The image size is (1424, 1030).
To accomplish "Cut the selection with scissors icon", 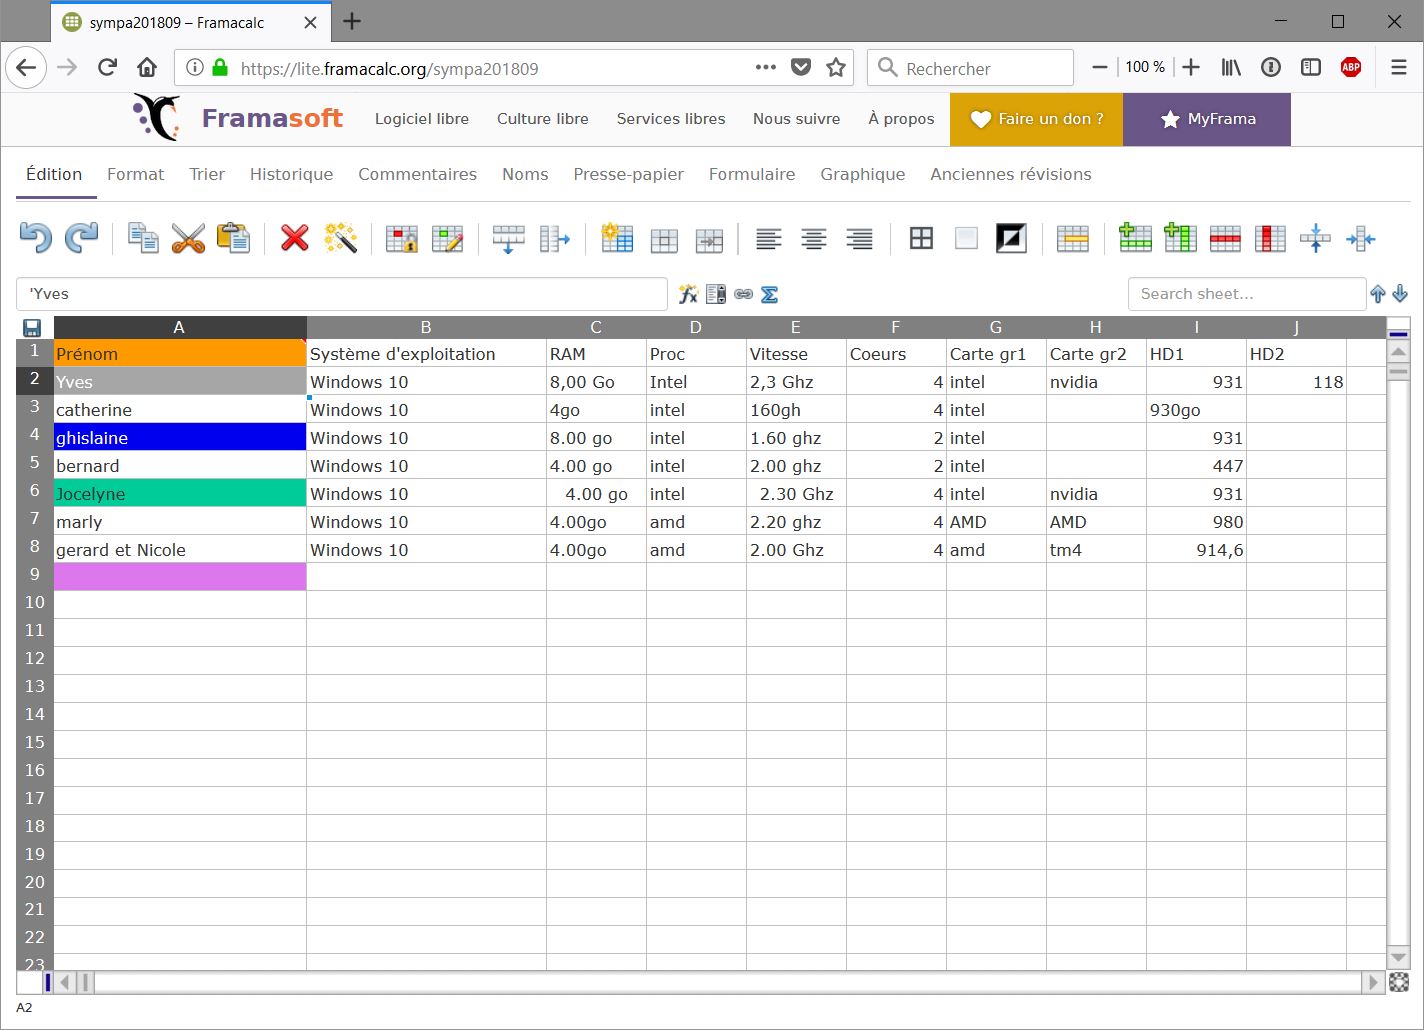I will coord(188,238).
